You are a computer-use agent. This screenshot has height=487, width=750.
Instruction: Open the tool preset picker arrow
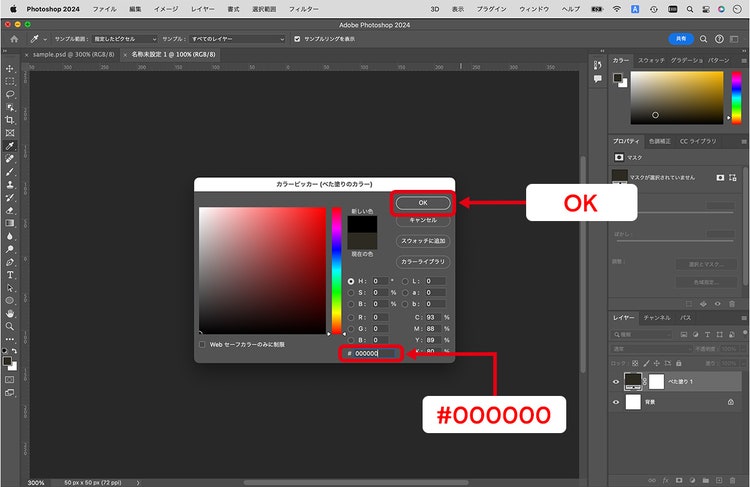[45, 39]
